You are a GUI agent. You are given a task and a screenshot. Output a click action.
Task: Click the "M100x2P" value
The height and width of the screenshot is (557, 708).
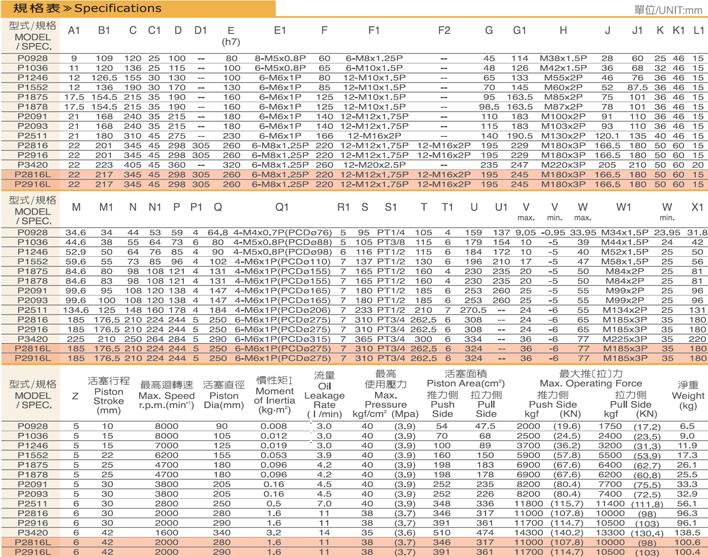563,116
